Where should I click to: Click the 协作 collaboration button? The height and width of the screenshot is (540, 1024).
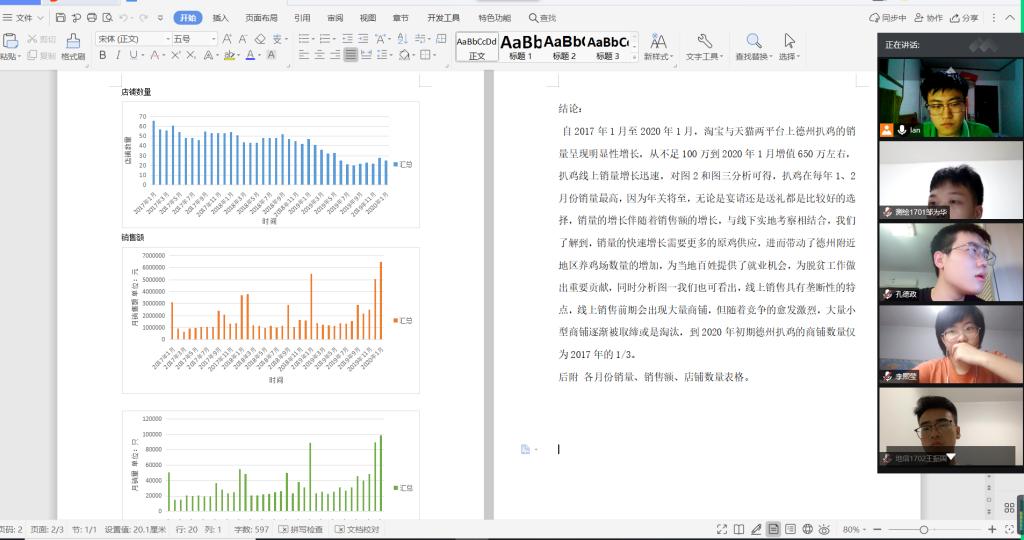(928, 18)
